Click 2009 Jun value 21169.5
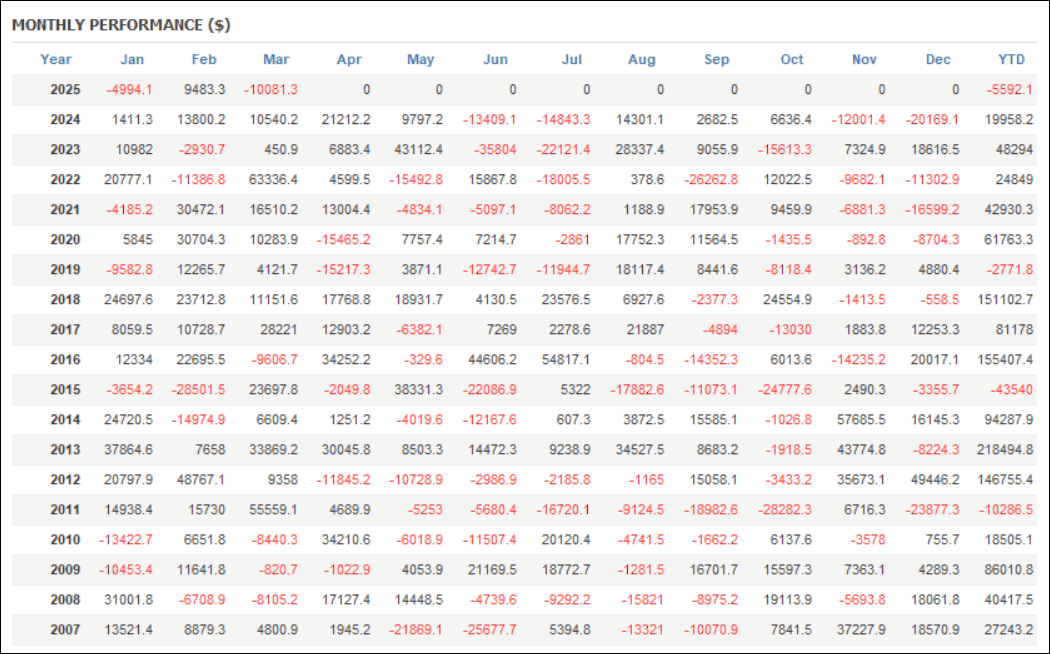Viewport: 1050px width, 654px height. tap(492, 570)
